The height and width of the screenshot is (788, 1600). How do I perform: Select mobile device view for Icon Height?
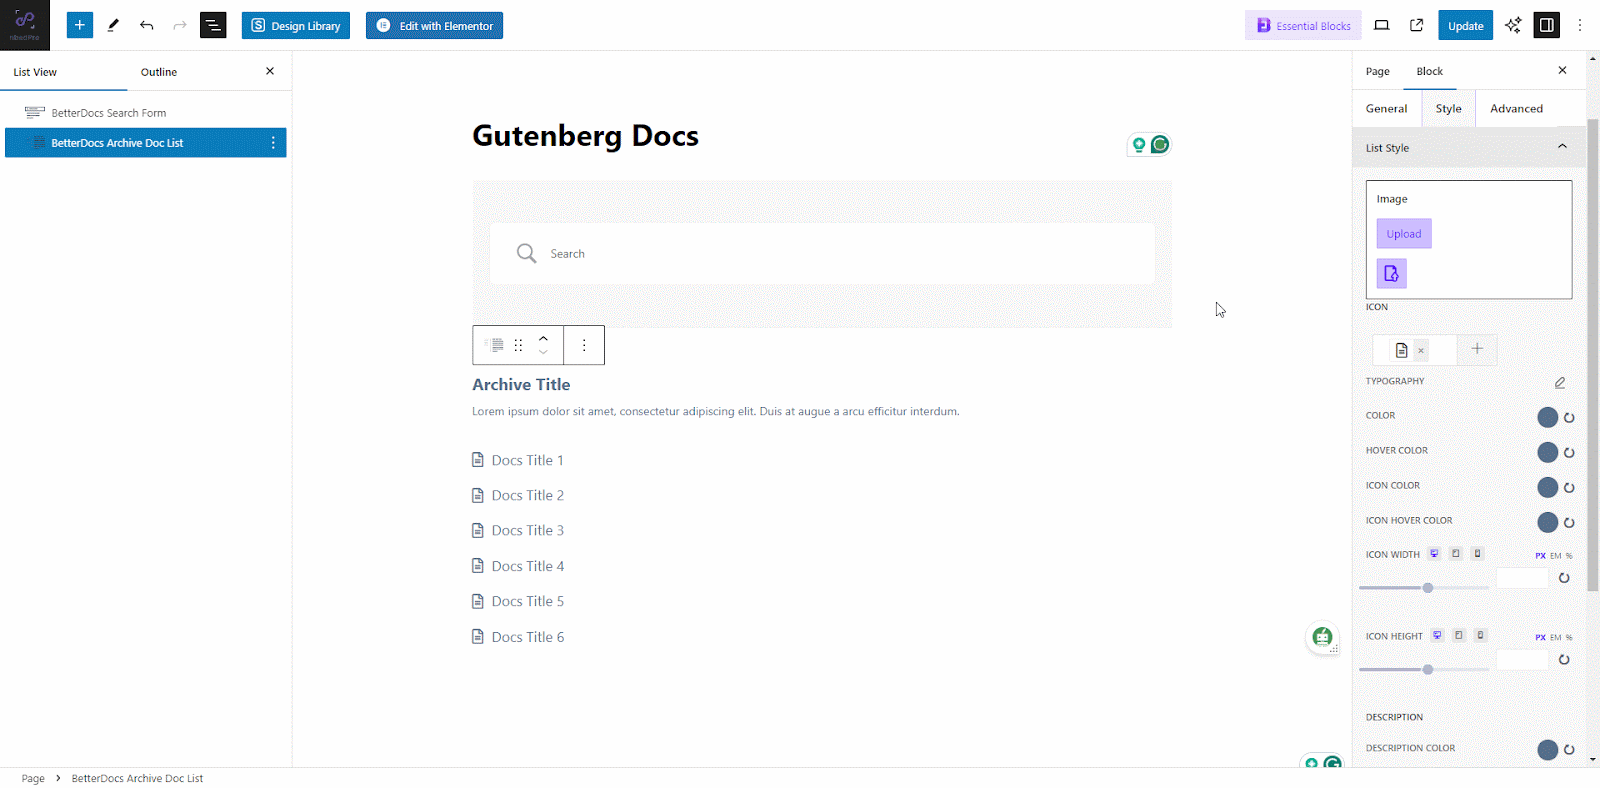pyautogui.click(x=1481, y=635)
